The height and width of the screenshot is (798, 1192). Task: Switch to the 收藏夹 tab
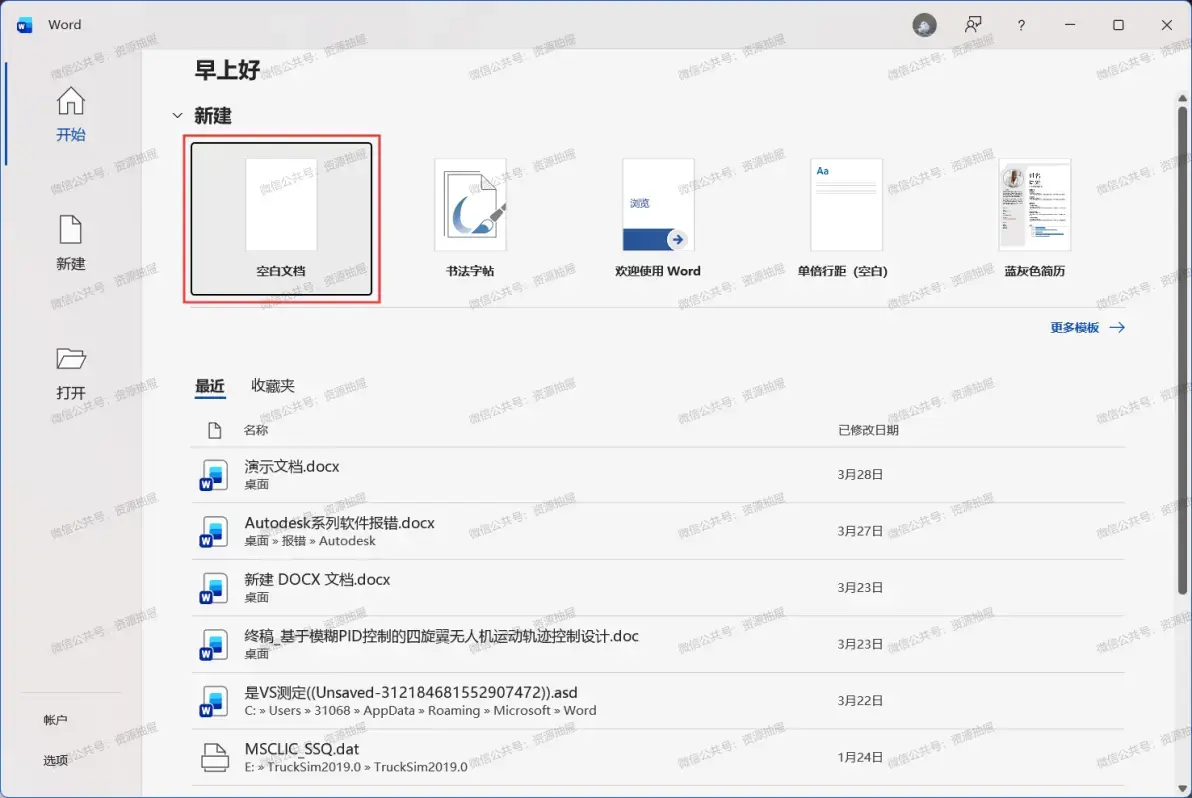click(273, 386)
